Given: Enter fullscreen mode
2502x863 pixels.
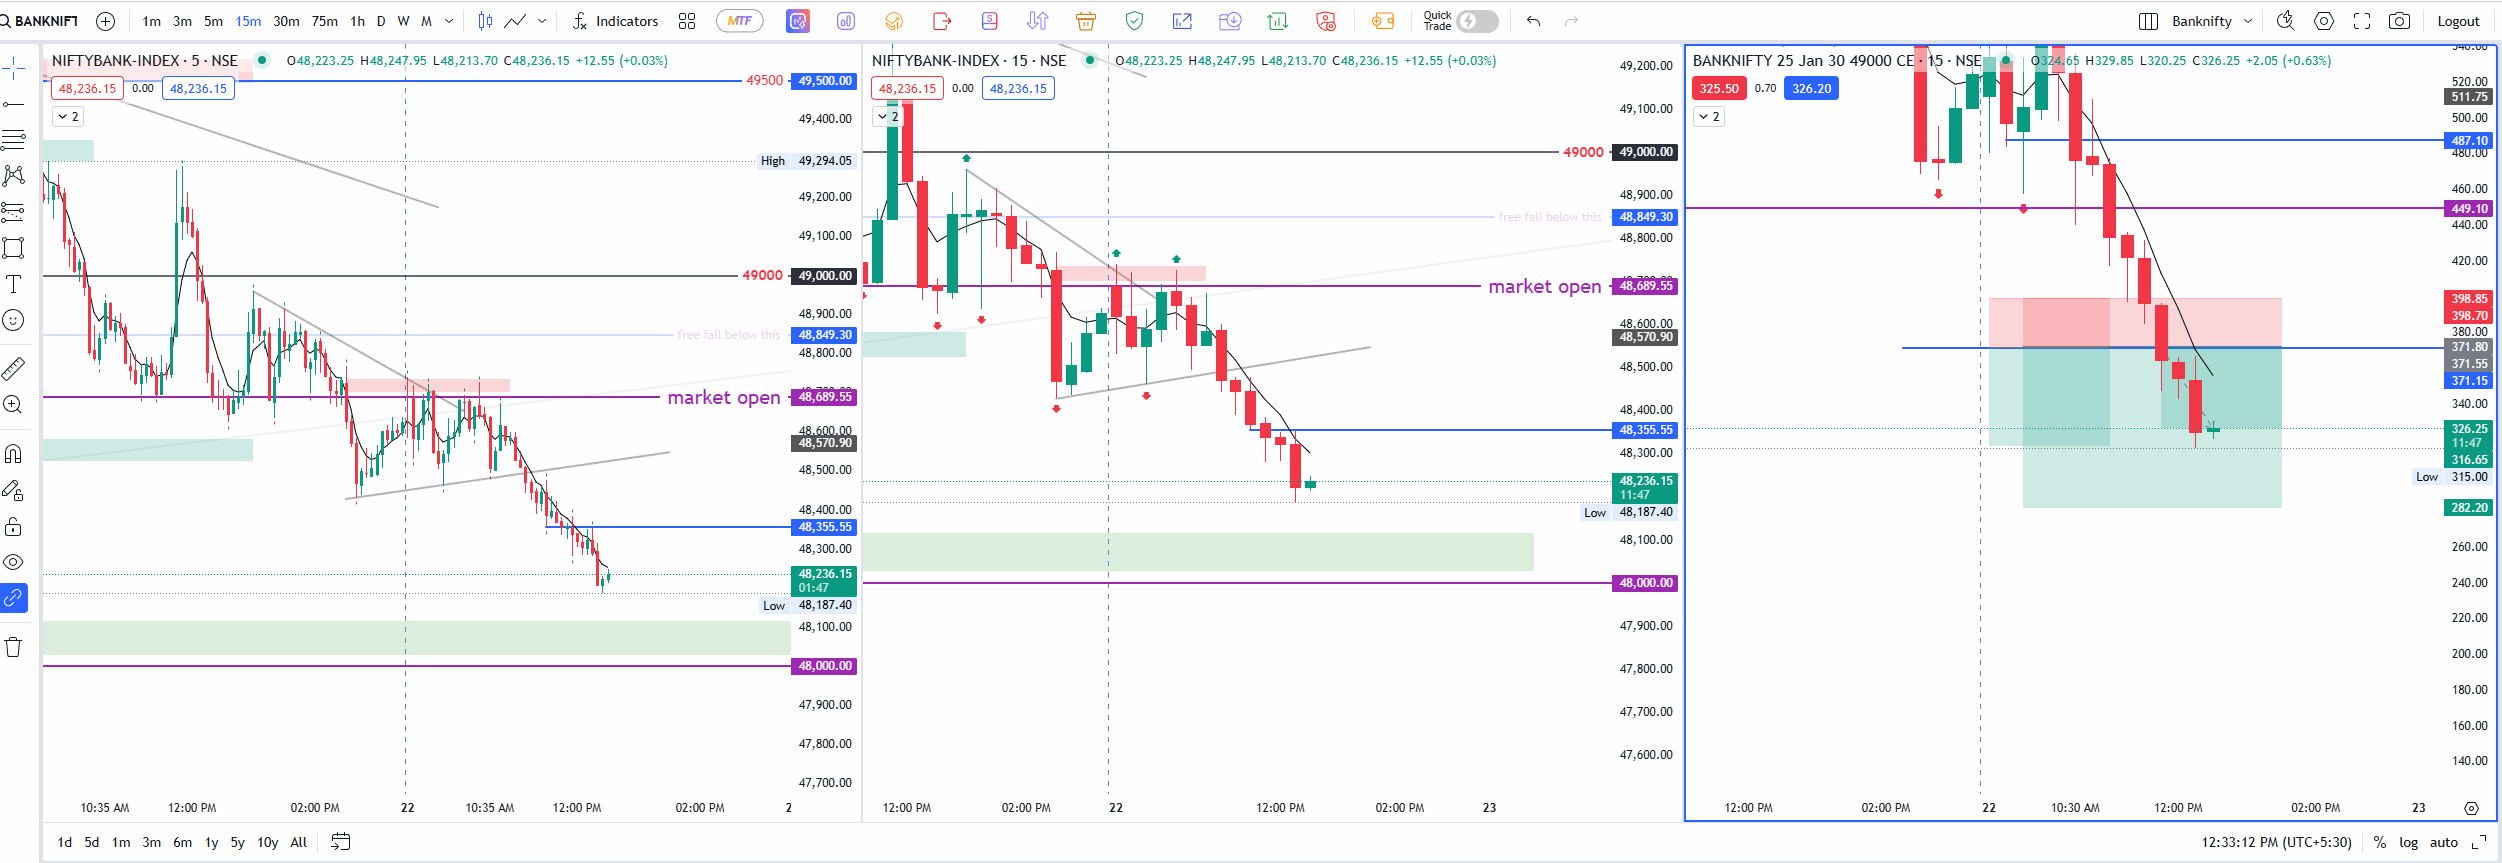Looking at the screenshot, I should click(x=2362, y=21).
